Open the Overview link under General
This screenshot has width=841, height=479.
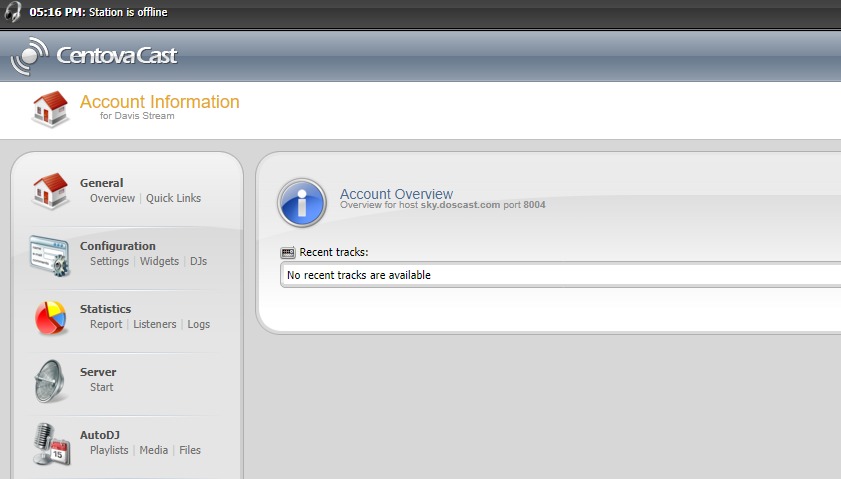(x=112, y=198)
